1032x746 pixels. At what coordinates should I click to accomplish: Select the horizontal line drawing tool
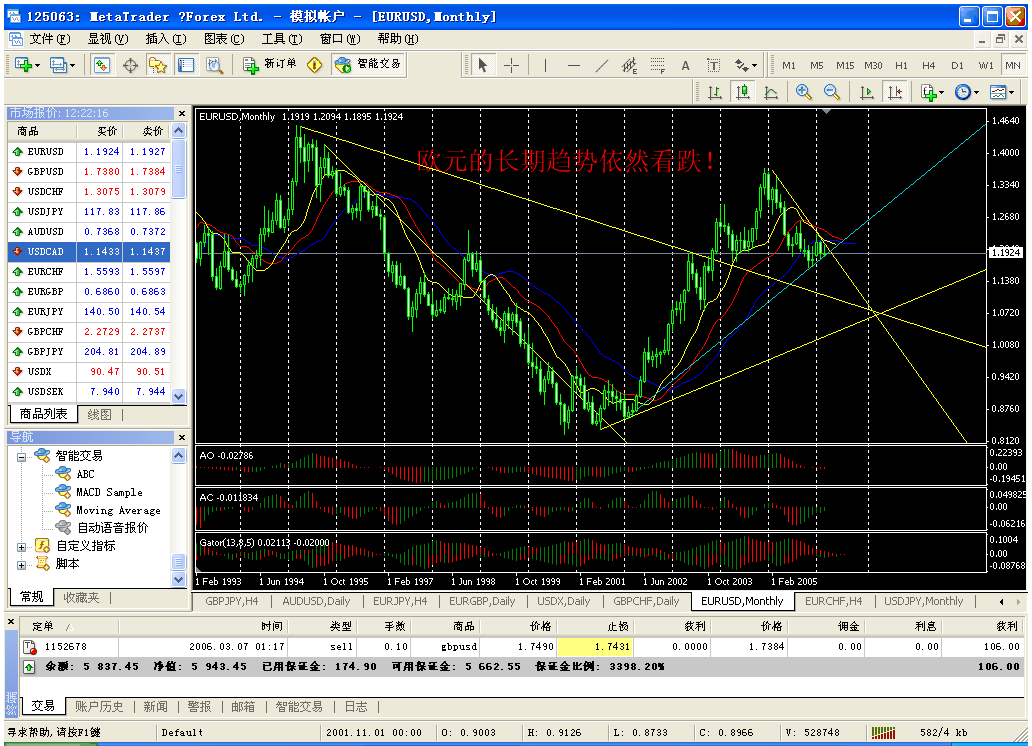tap(574, 65)
